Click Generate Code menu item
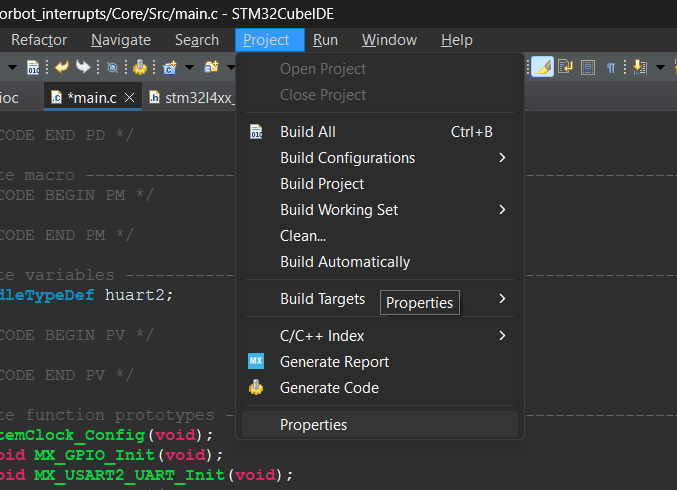This screenshot has width=677, height=490. pos(380,388)
